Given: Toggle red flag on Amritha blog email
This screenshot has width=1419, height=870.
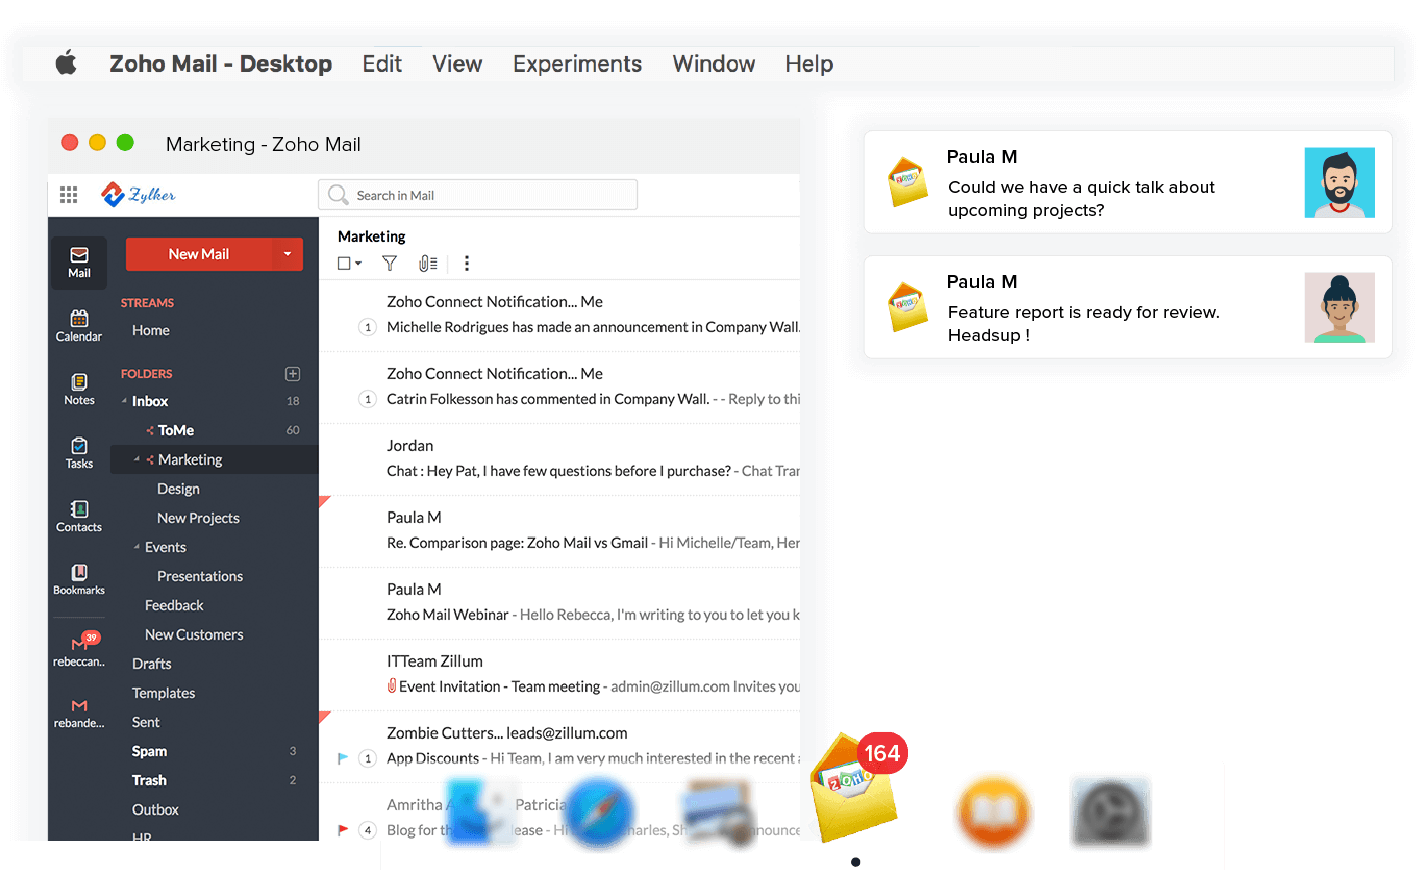Looking at the screenshot, I should click(343, 830).
